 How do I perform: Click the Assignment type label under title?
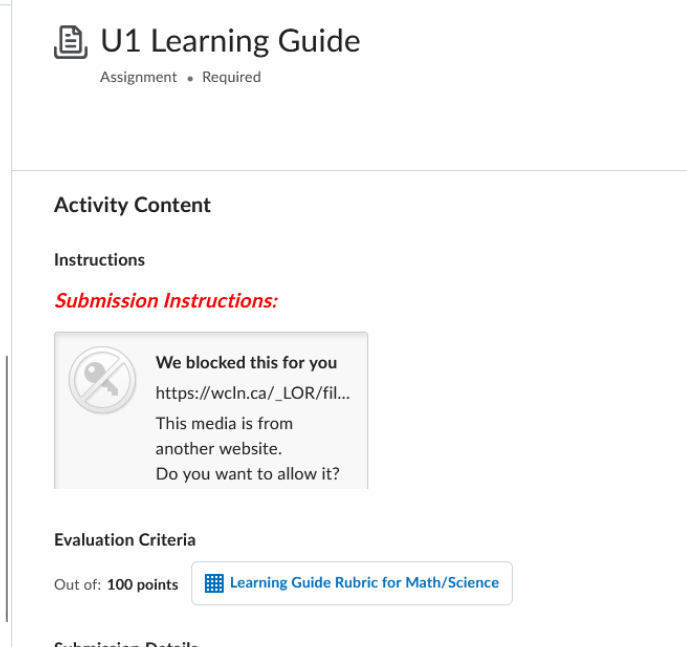pos(138,77)
